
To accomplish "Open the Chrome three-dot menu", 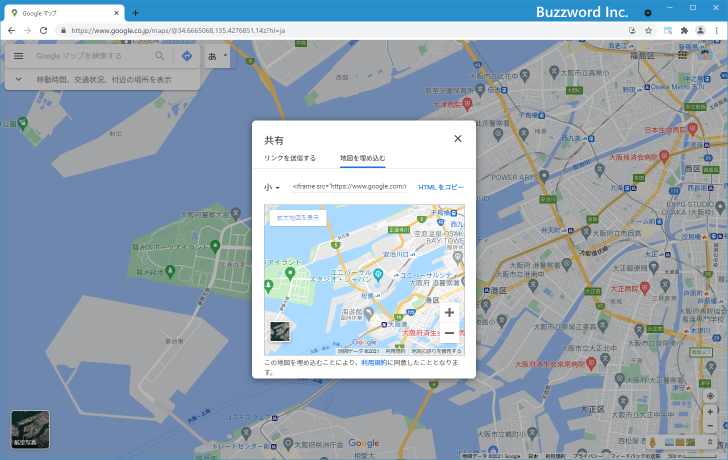I will pos(716,31).
